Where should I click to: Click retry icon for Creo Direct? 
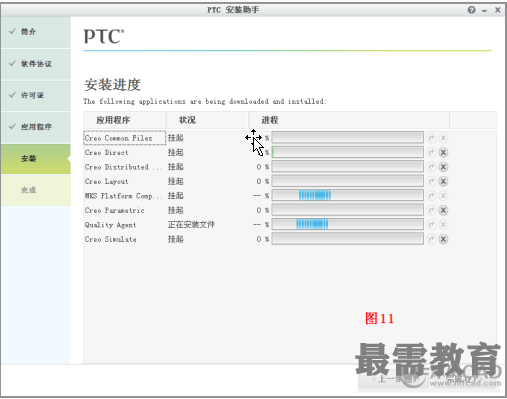point(432,152)
